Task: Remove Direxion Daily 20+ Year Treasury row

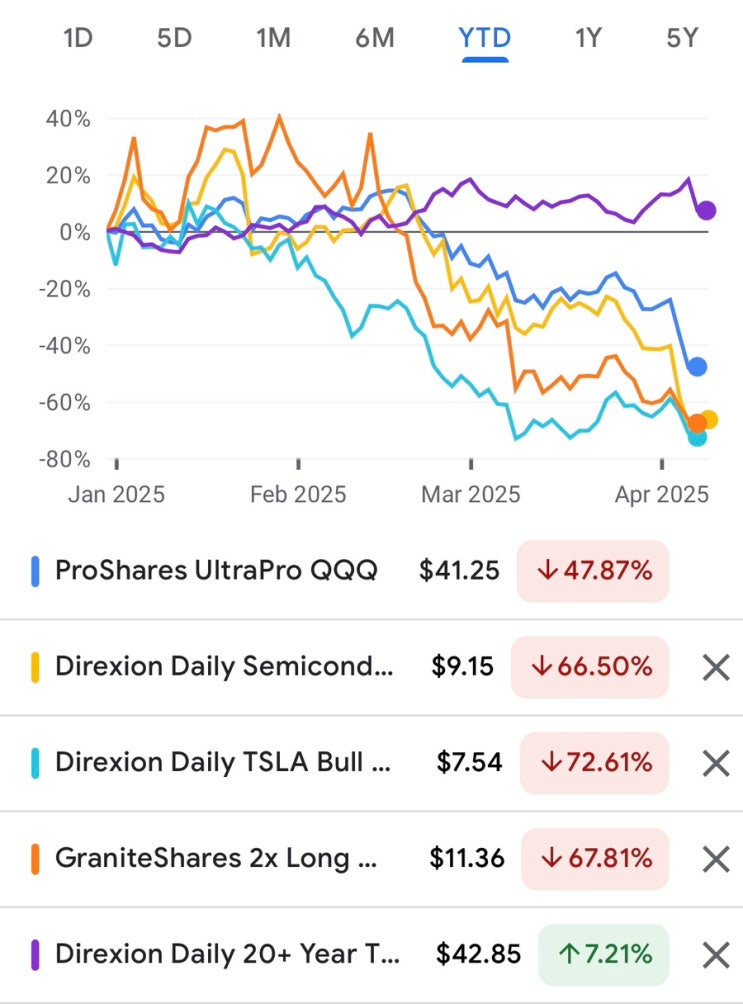Action: (x=715, y=955)
